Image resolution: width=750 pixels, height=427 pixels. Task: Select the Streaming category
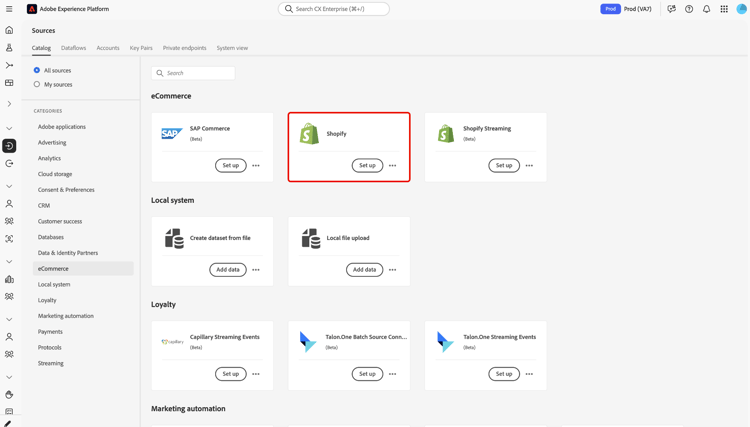click(51, 363)
